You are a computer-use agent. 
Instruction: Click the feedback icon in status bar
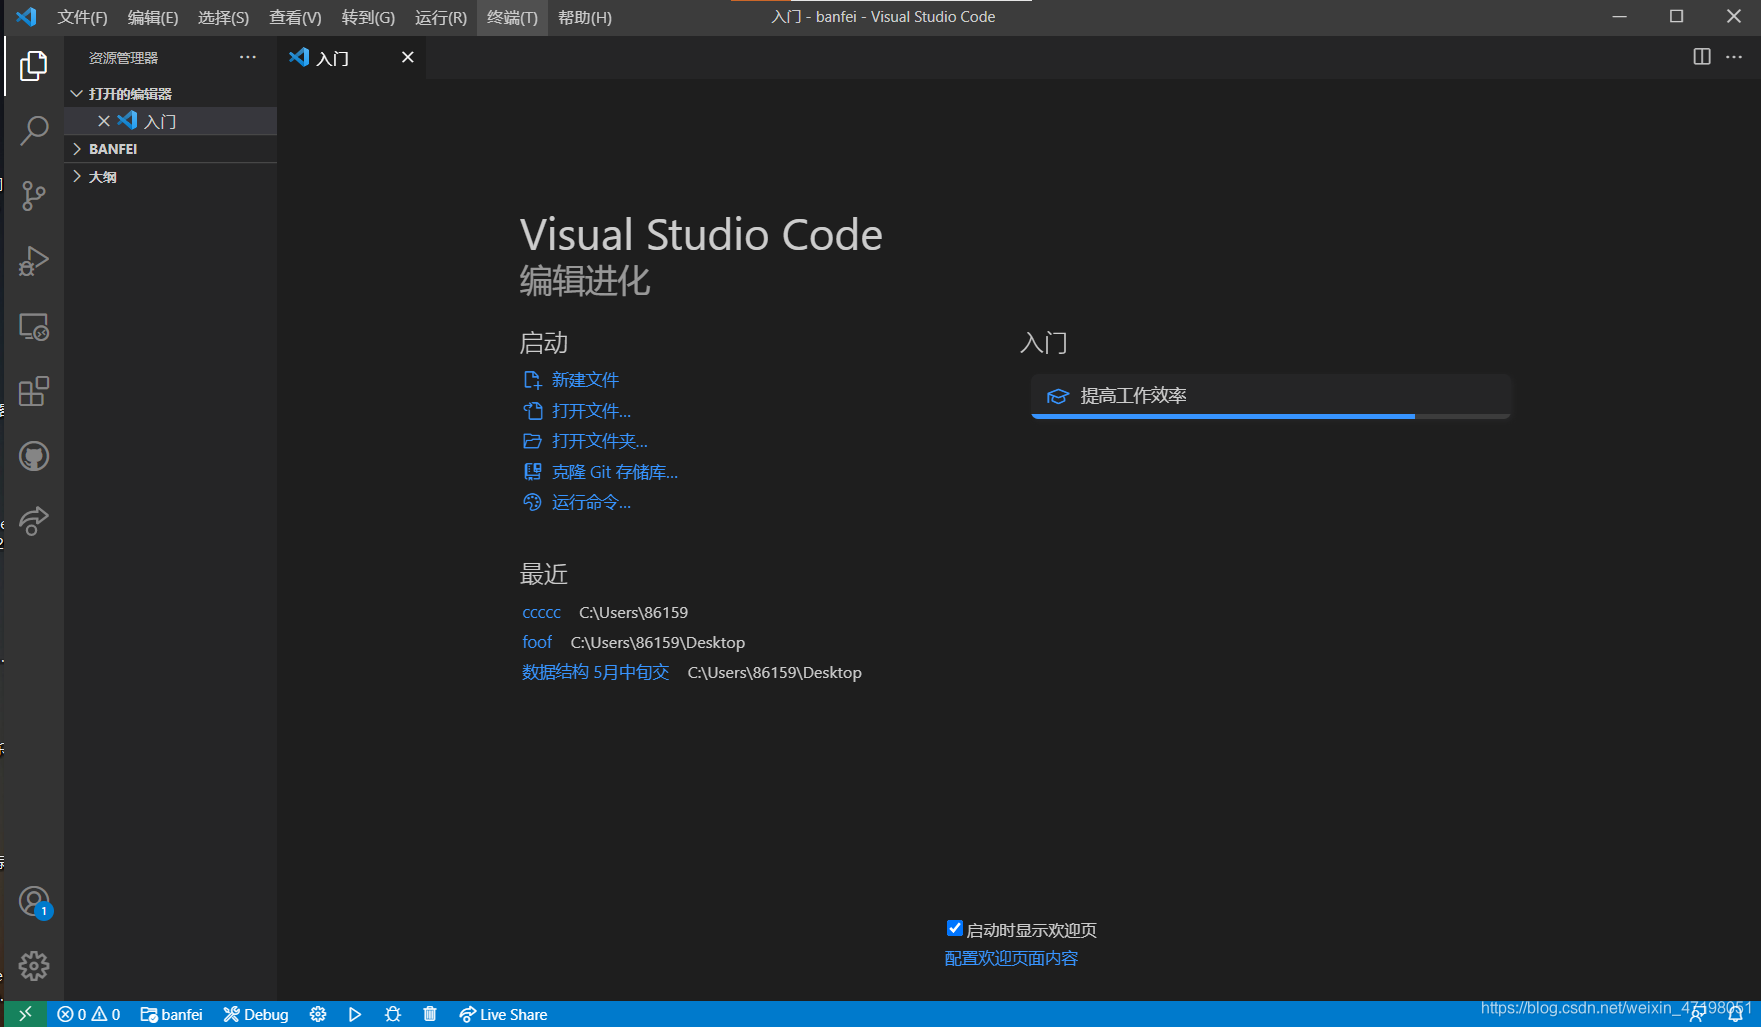tap(1697, 1015)
